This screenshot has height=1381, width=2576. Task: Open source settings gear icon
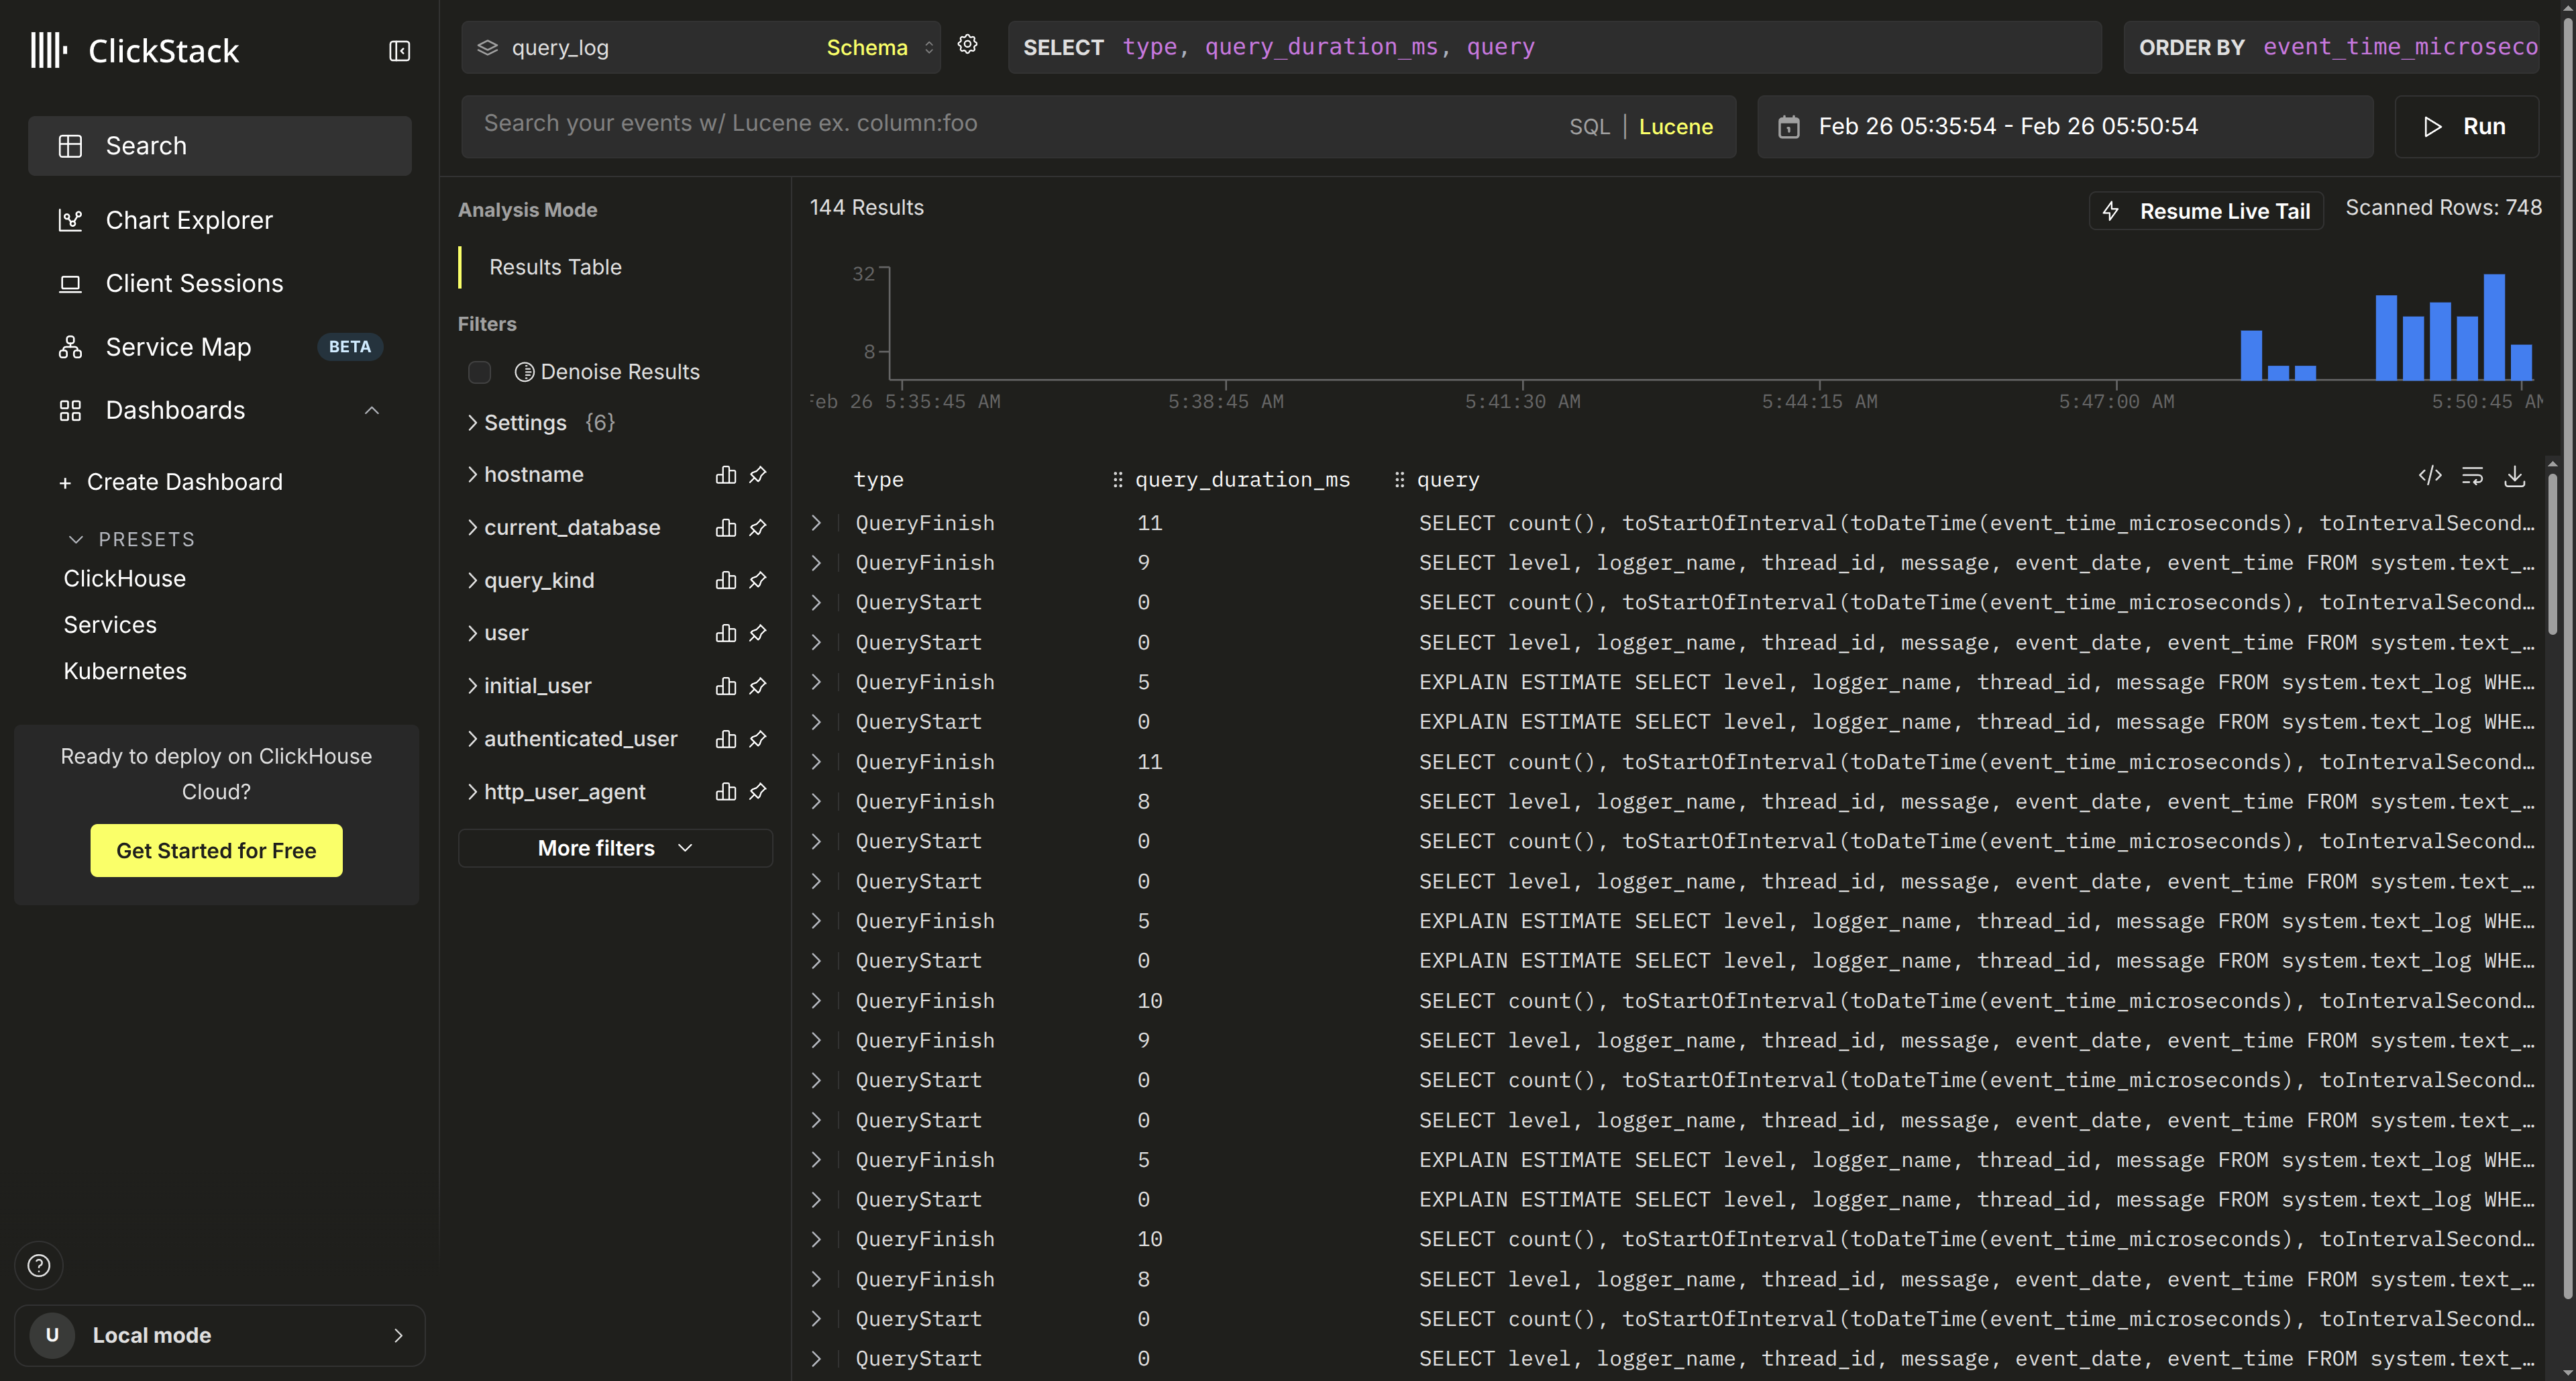pyautogui.click(x=967, y=45)
